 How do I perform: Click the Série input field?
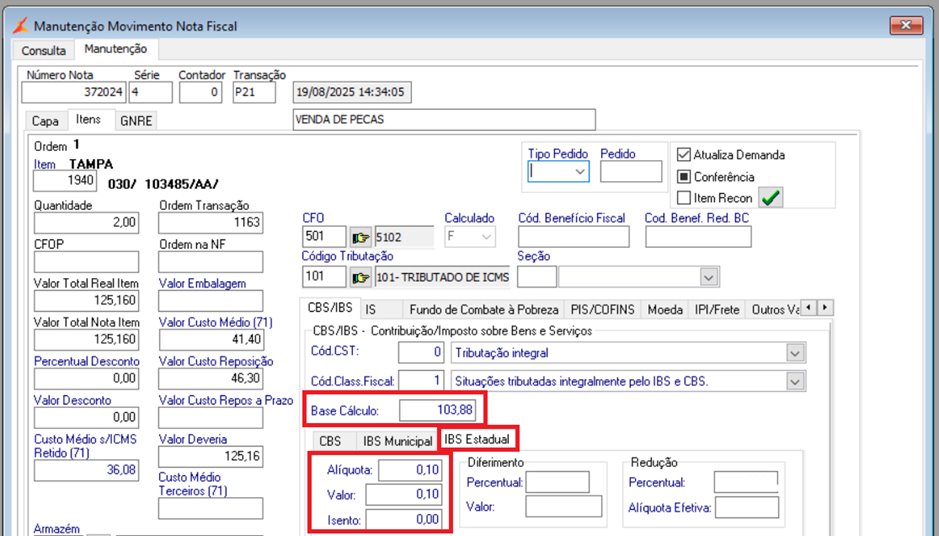tap(151, 92)
